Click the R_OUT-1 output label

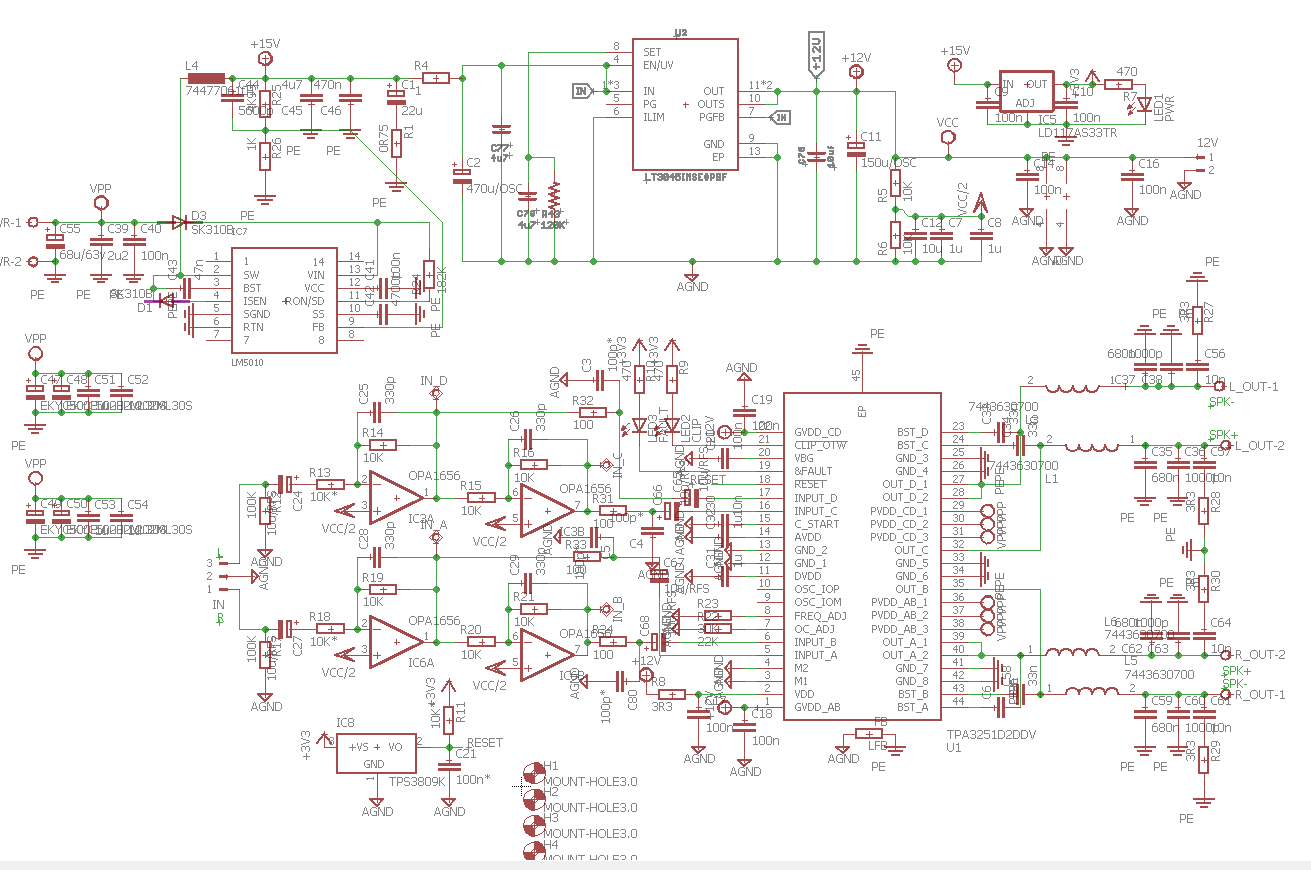[x=1260, y=694]
